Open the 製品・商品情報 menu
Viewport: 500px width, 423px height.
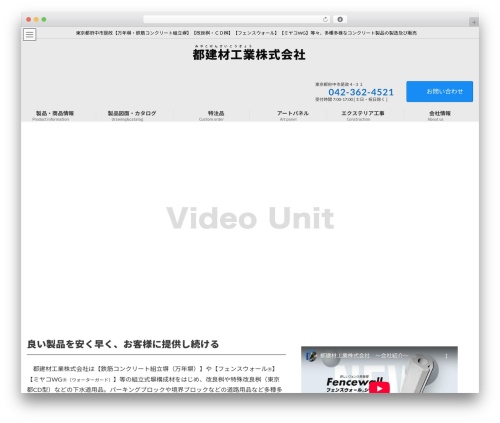(x=55, y=115)
